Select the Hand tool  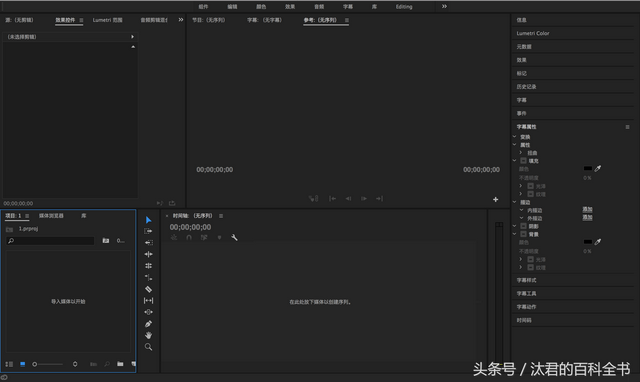coord(149,335)
